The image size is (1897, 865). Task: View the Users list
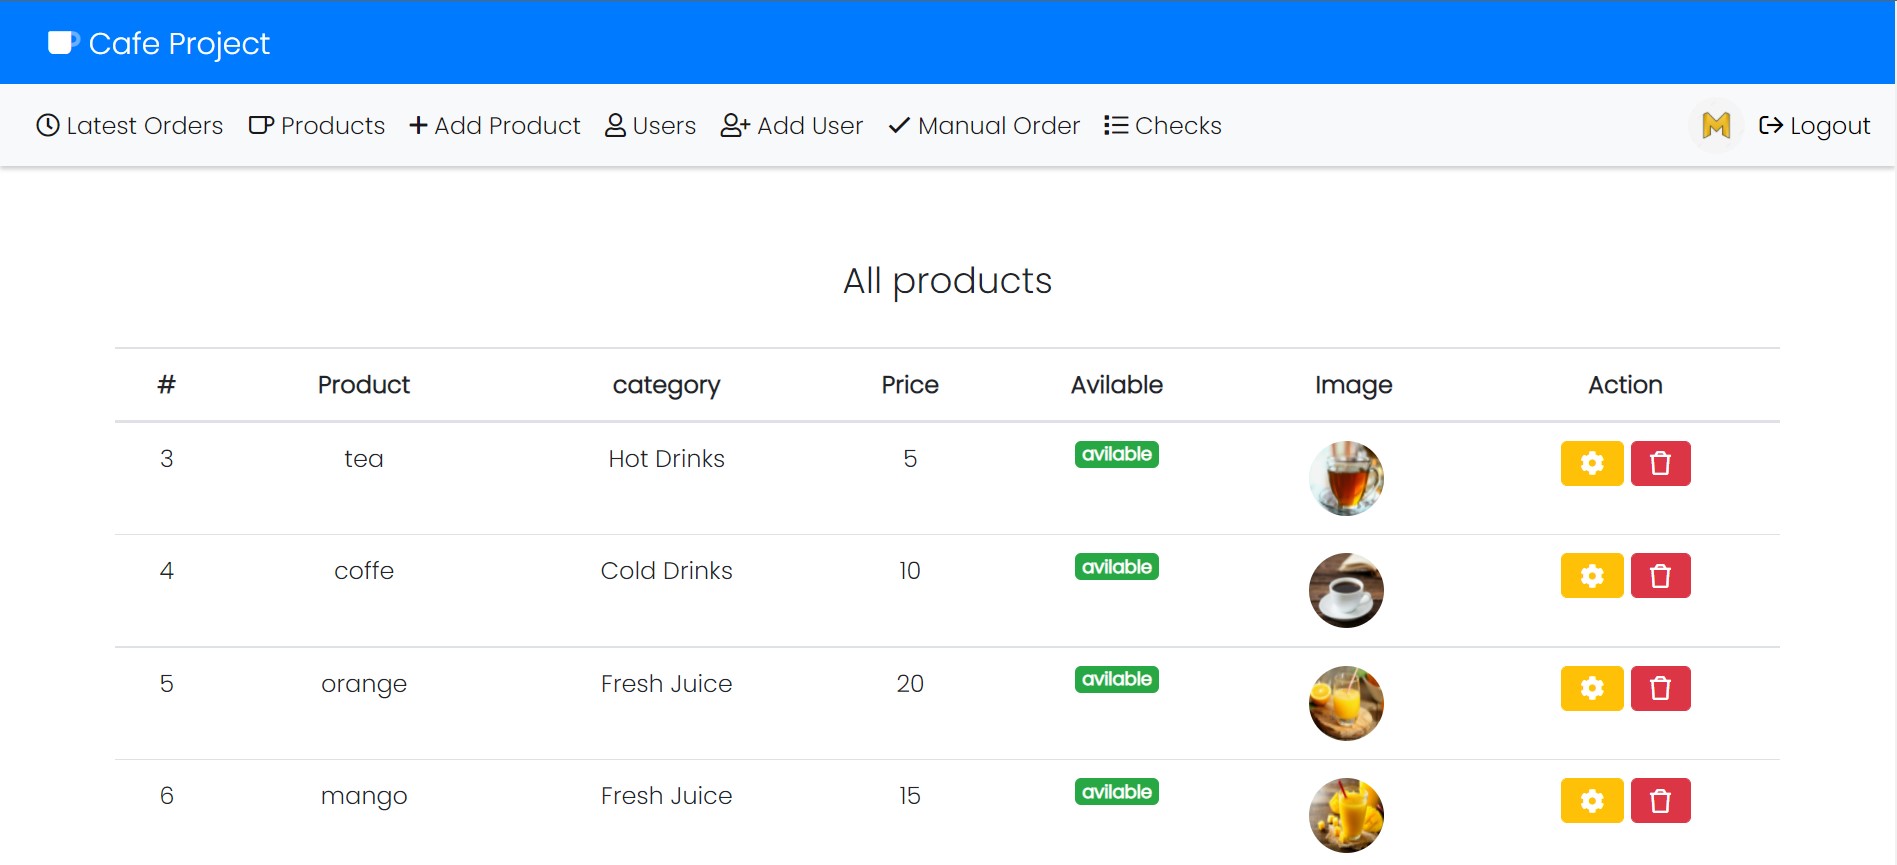point(651,125)
